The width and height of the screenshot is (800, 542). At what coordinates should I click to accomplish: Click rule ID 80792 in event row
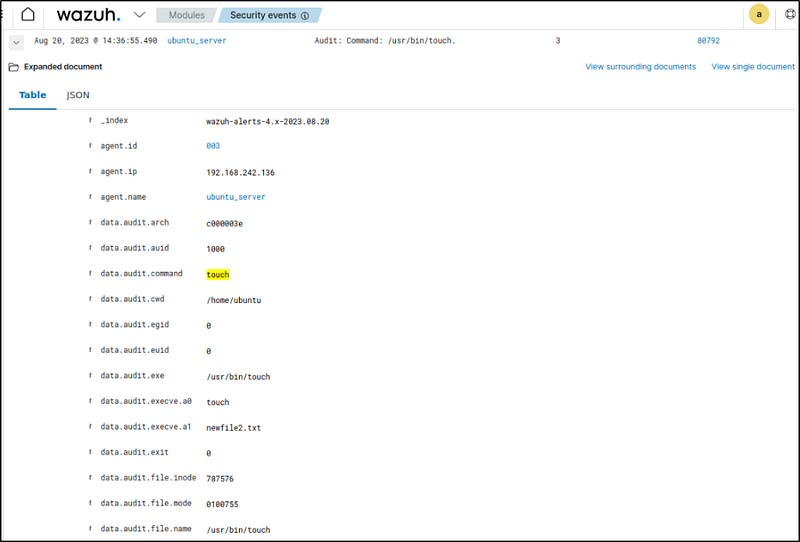(x=708, y=41)
